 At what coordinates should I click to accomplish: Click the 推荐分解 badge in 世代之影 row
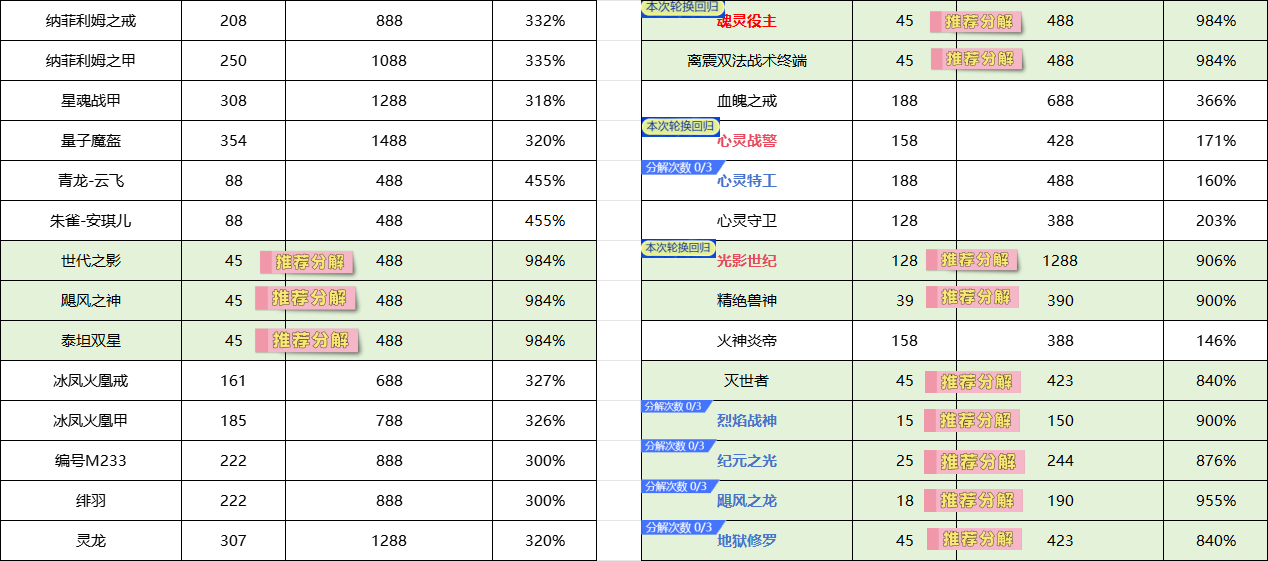point(309,262)
